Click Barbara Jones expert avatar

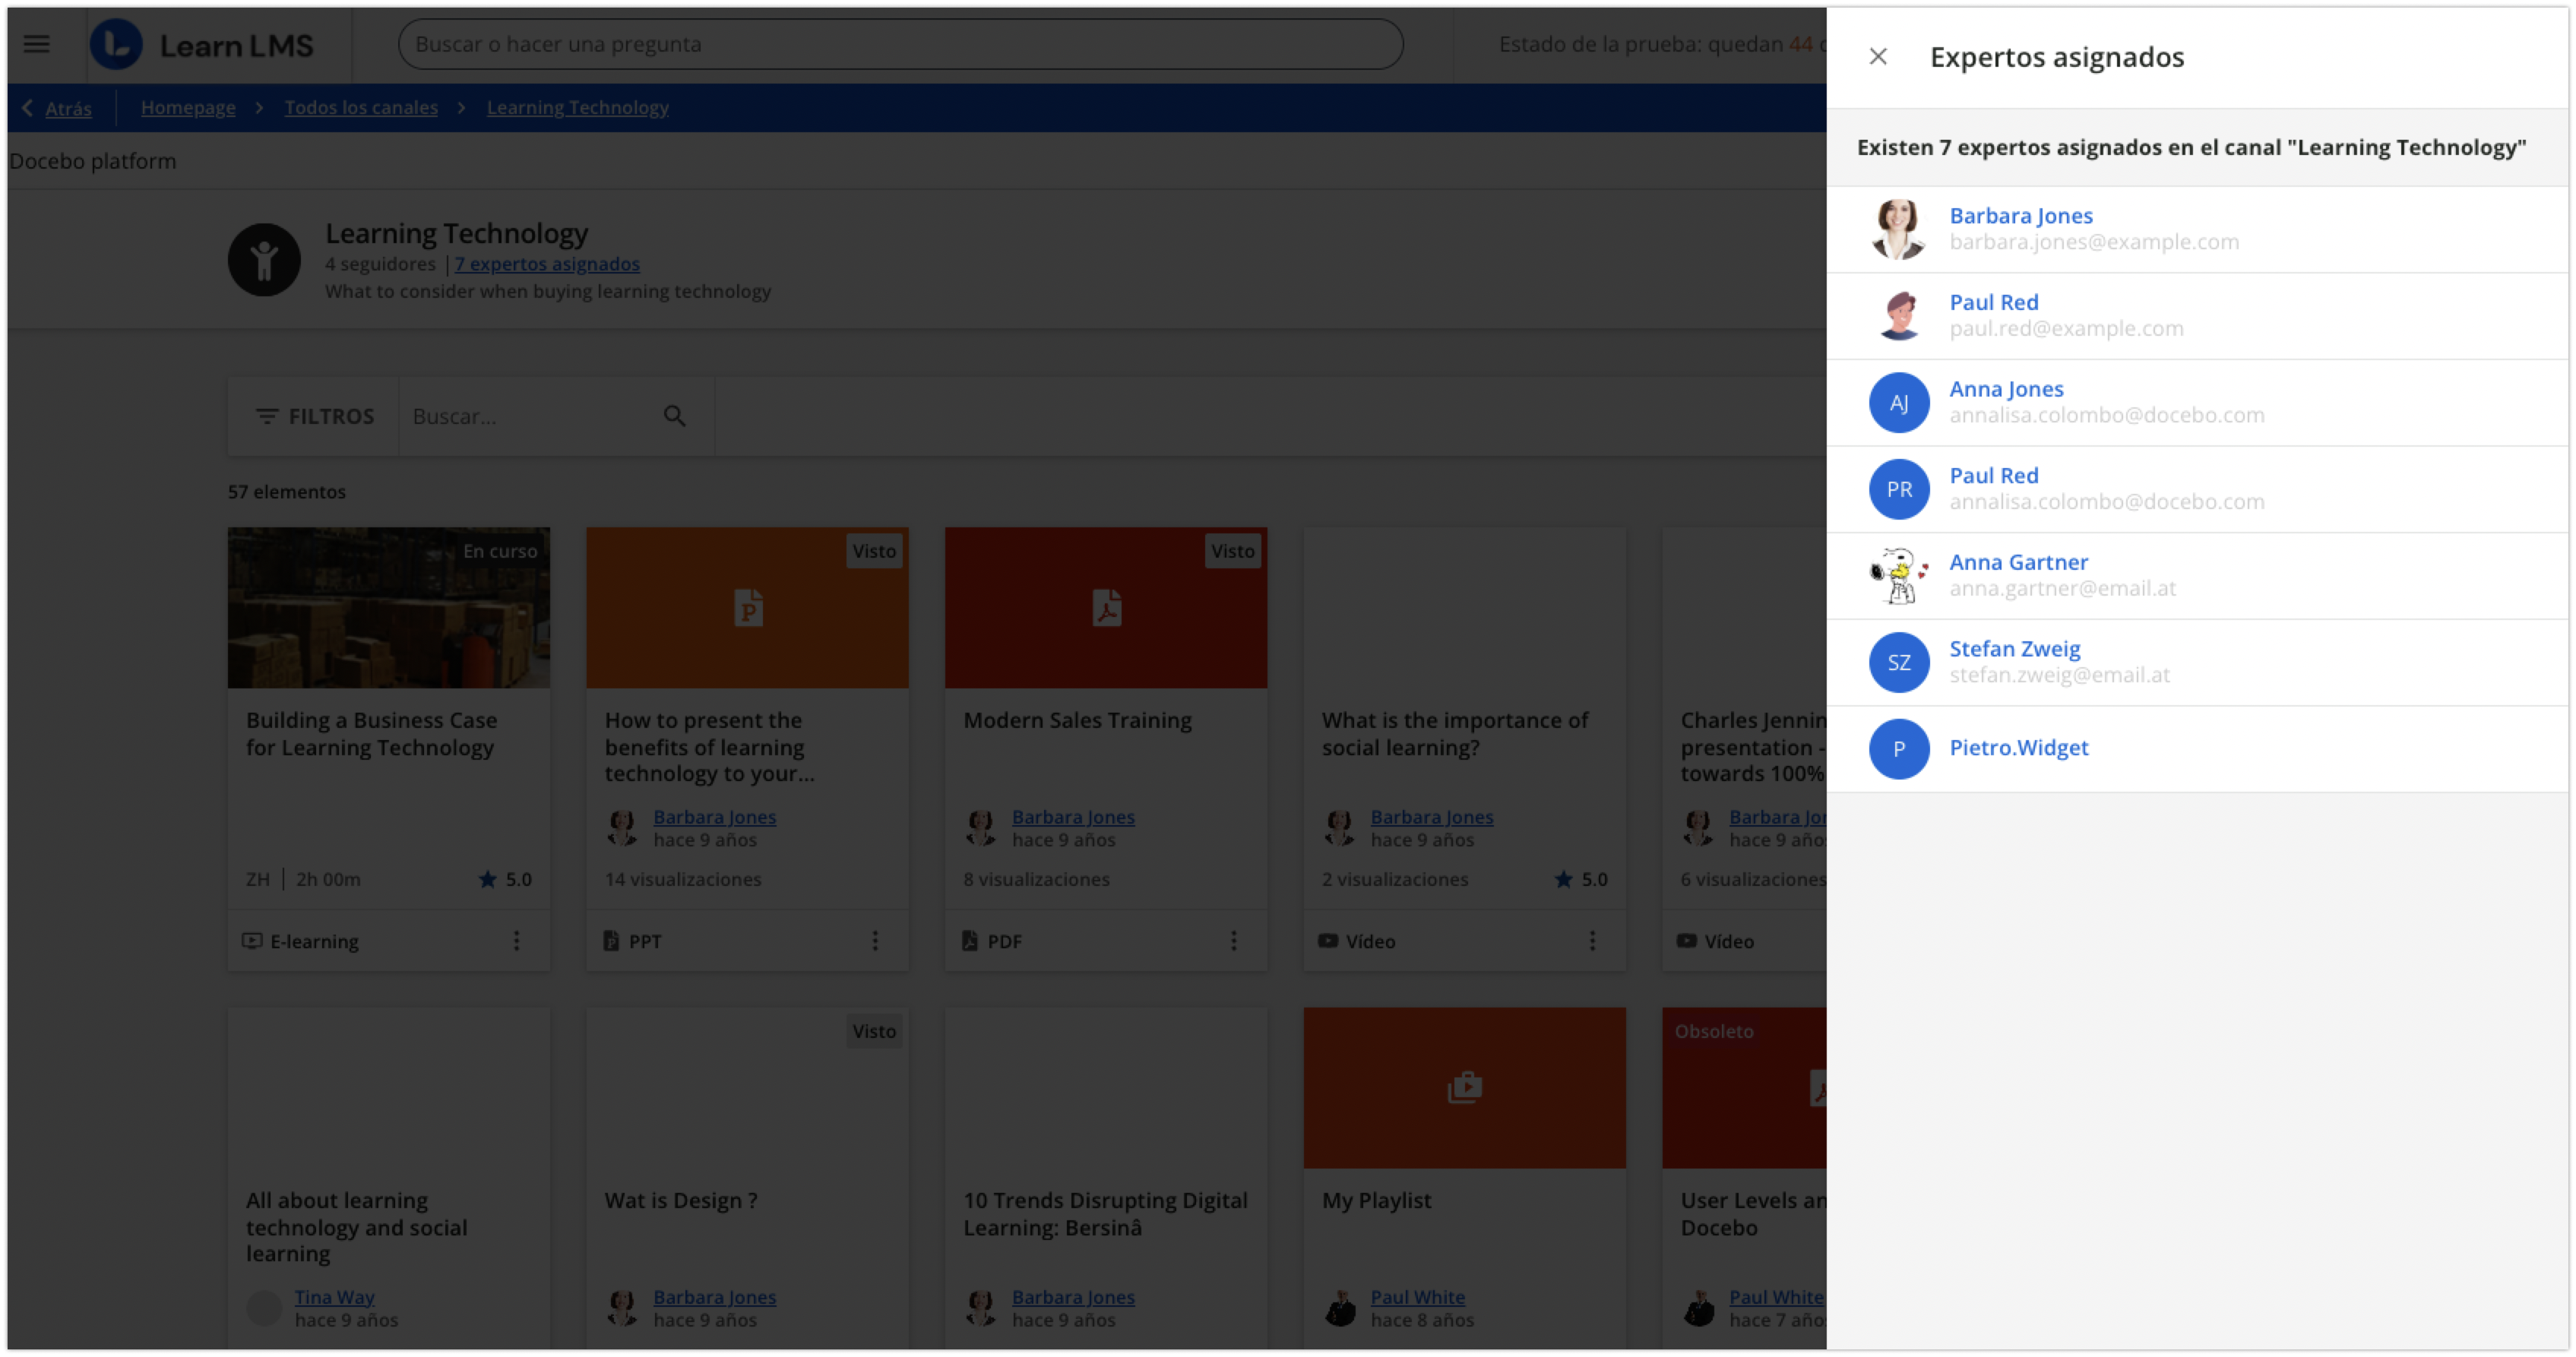[1898, 229]
